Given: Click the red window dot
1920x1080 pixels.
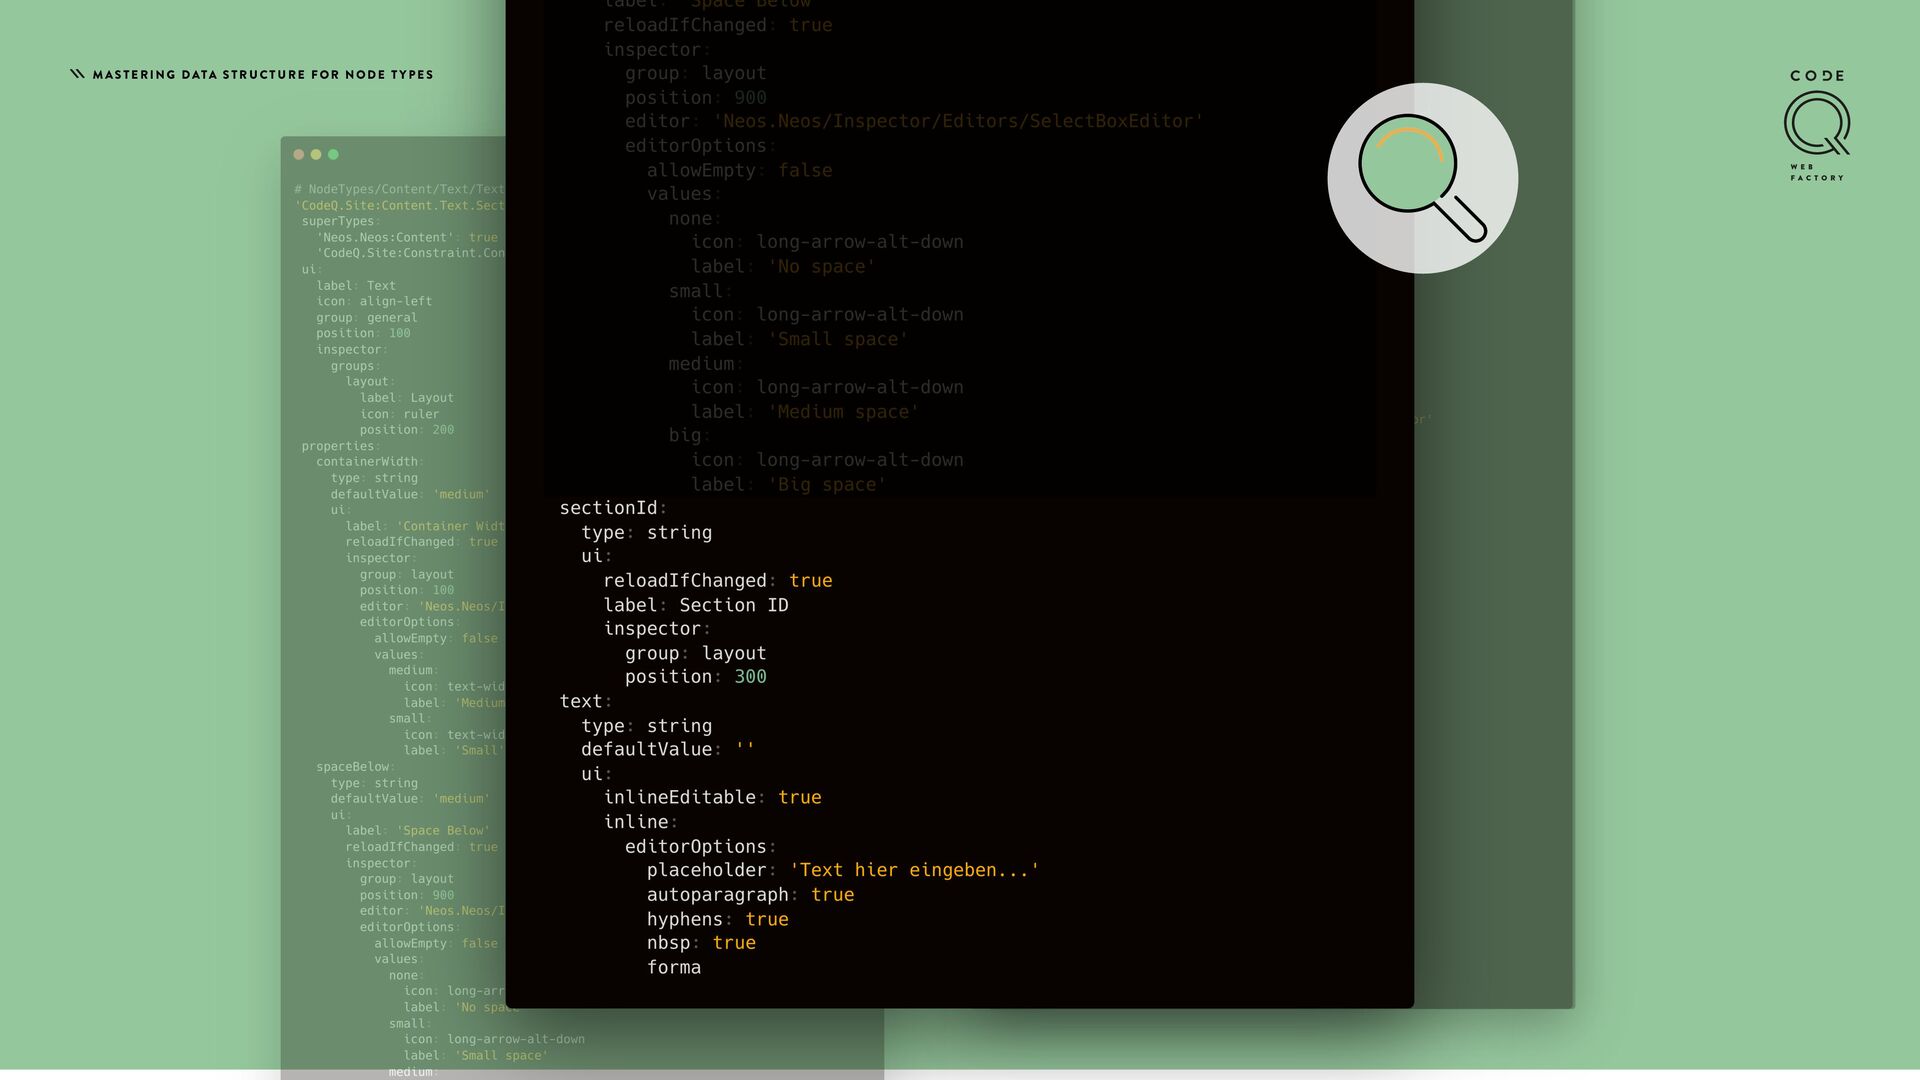Looking at the screenshot, I should pyautogui.click(x=298, y=154).
